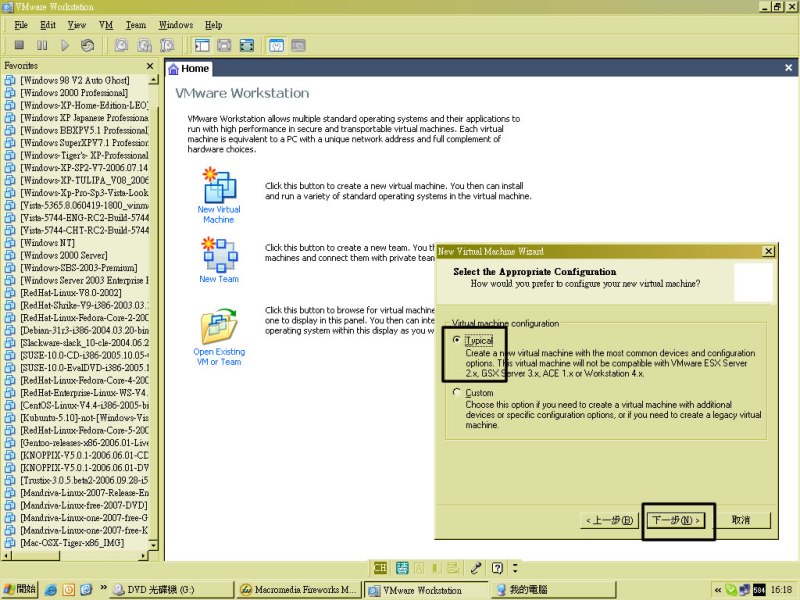Viewport: 800px width, 600px height.
Task: Switch to 我的電腦 taskbar button
Action: 555,590
